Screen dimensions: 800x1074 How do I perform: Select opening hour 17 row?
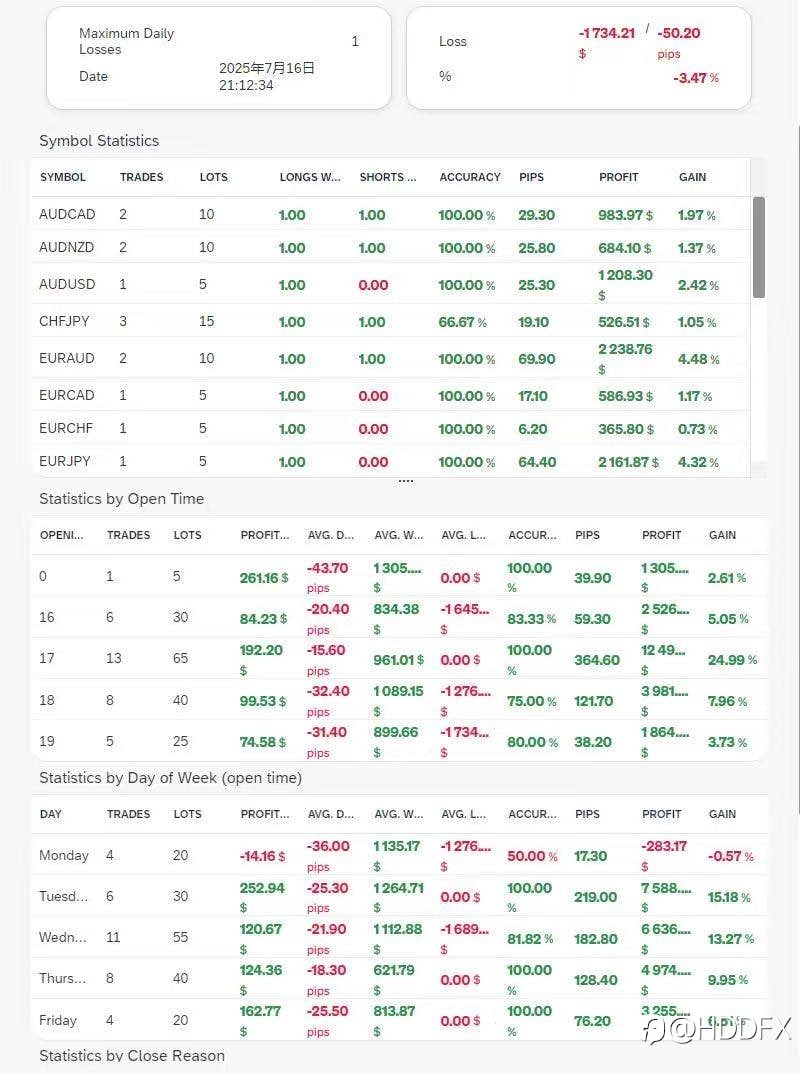click(399, 659)
